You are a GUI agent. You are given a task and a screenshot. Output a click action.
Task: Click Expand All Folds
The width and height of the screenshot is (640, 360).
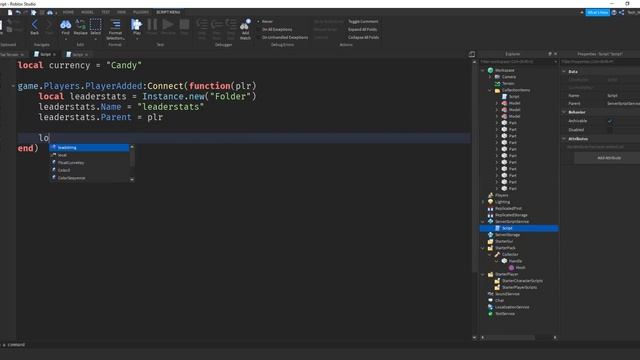point(362,29)
